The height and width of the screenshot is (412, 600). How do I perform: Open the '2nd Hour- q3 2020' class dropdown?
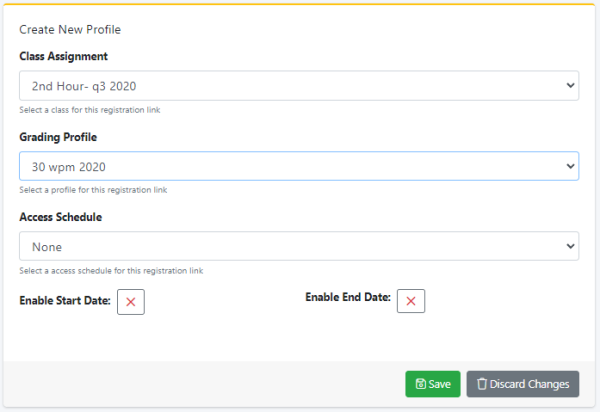pos(299,86)
